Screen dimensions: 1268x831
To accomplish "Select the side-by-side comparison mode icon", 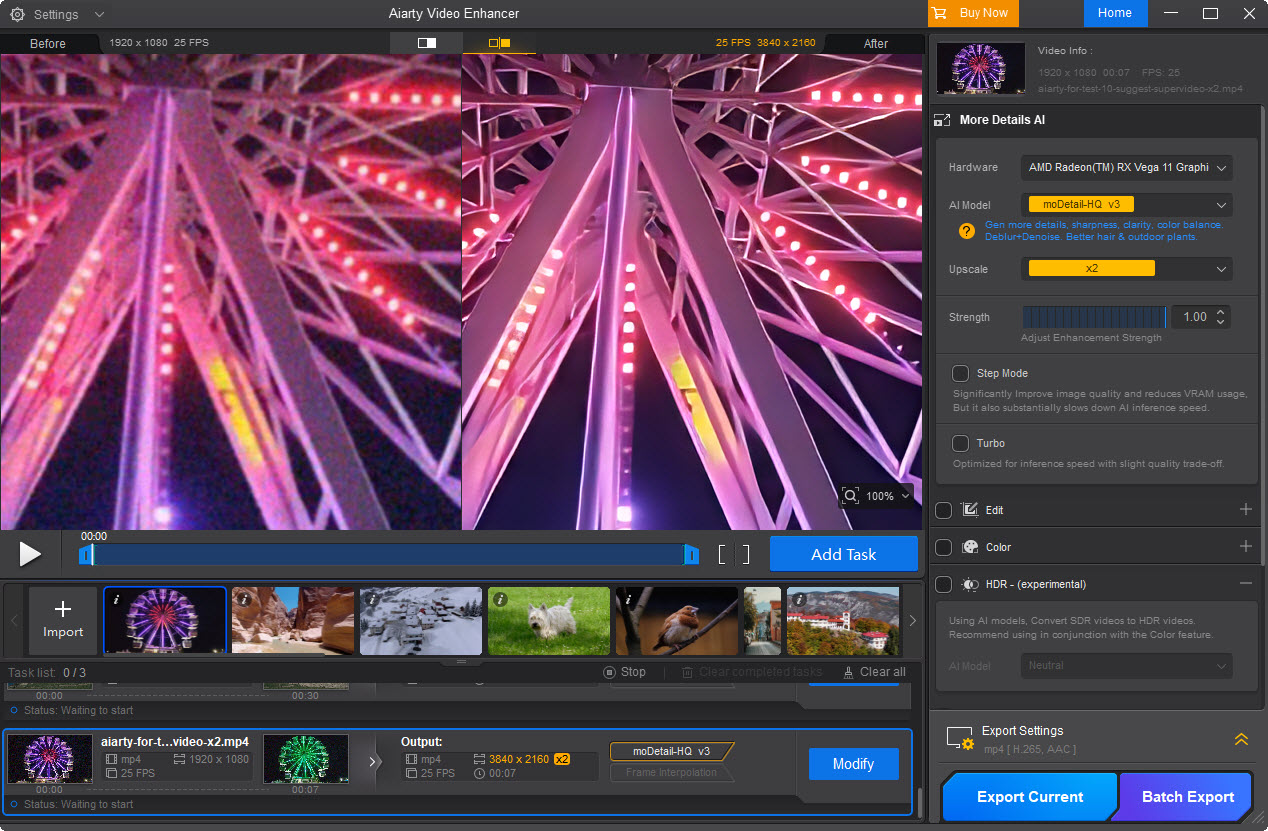I will pos(499,43).
